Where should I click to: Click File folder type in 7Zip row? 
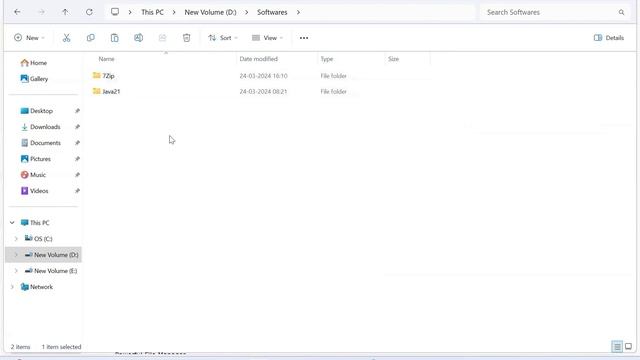tap(333, 76)
